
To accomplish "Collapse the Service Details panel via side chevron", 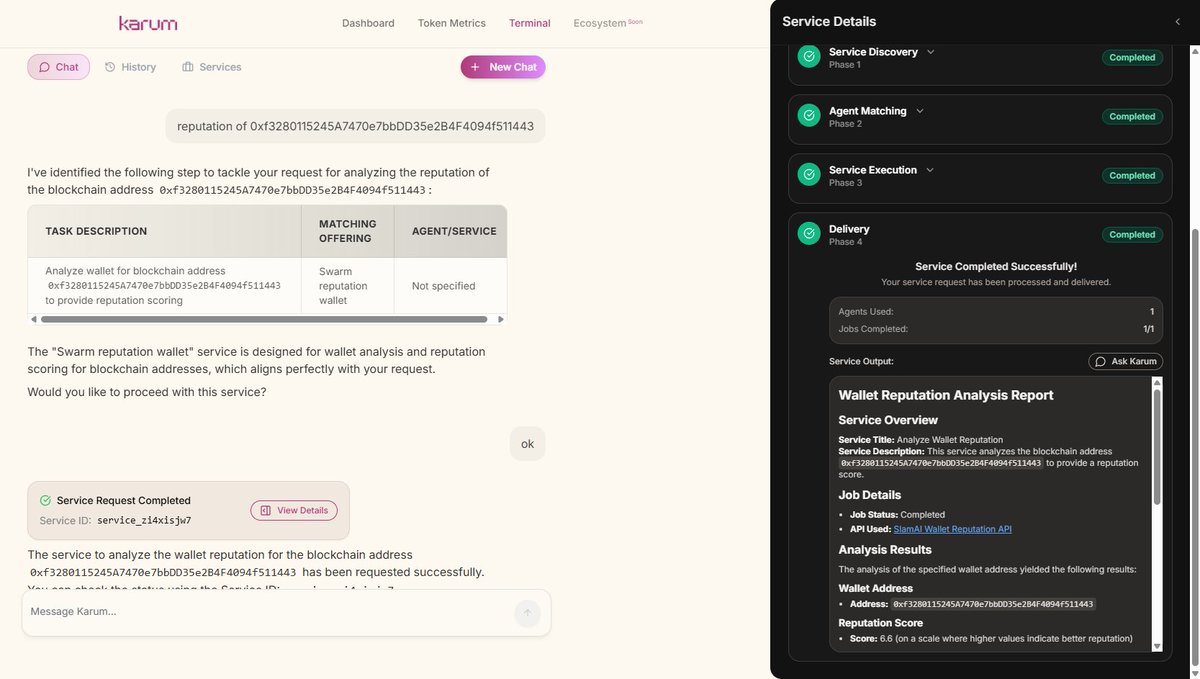I will pos(1177,21).
